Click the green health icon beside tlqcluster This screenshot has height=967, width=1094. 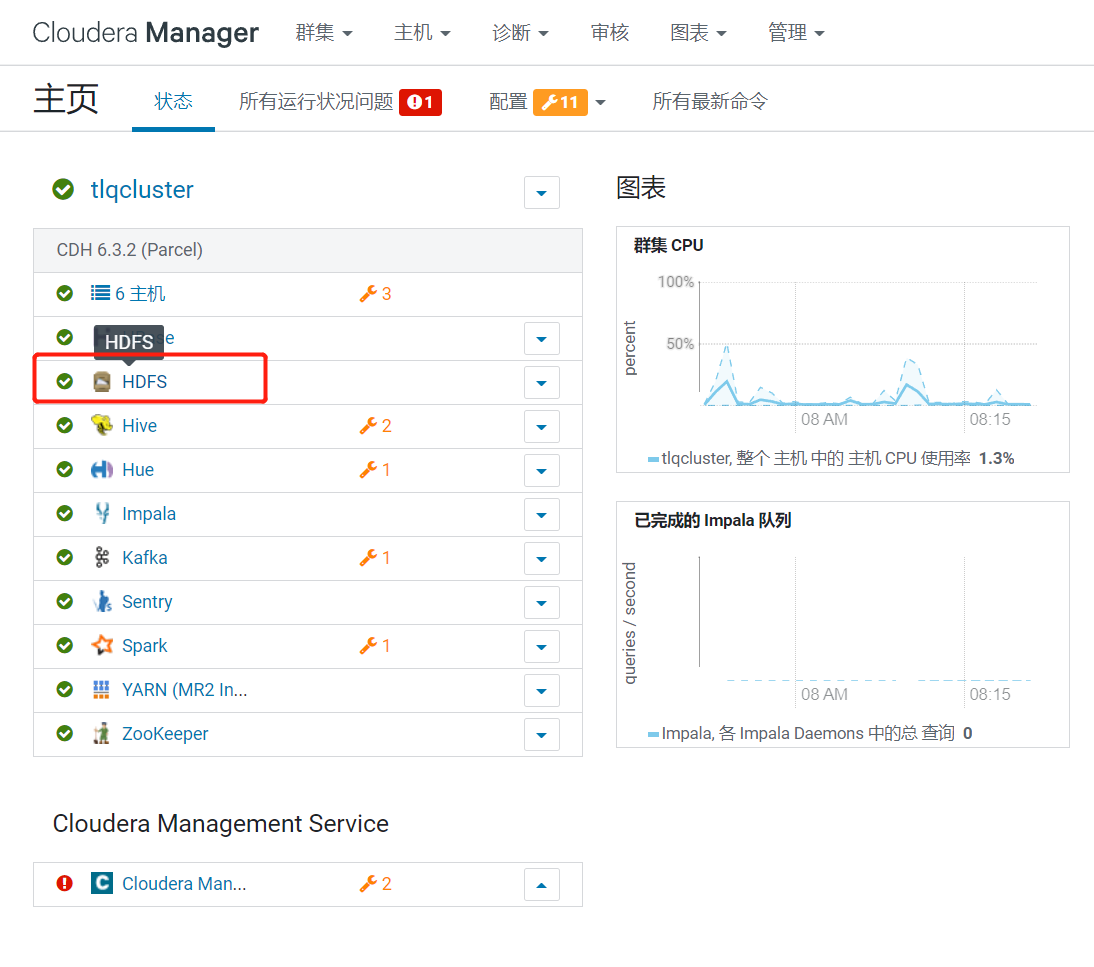point(63,189)
